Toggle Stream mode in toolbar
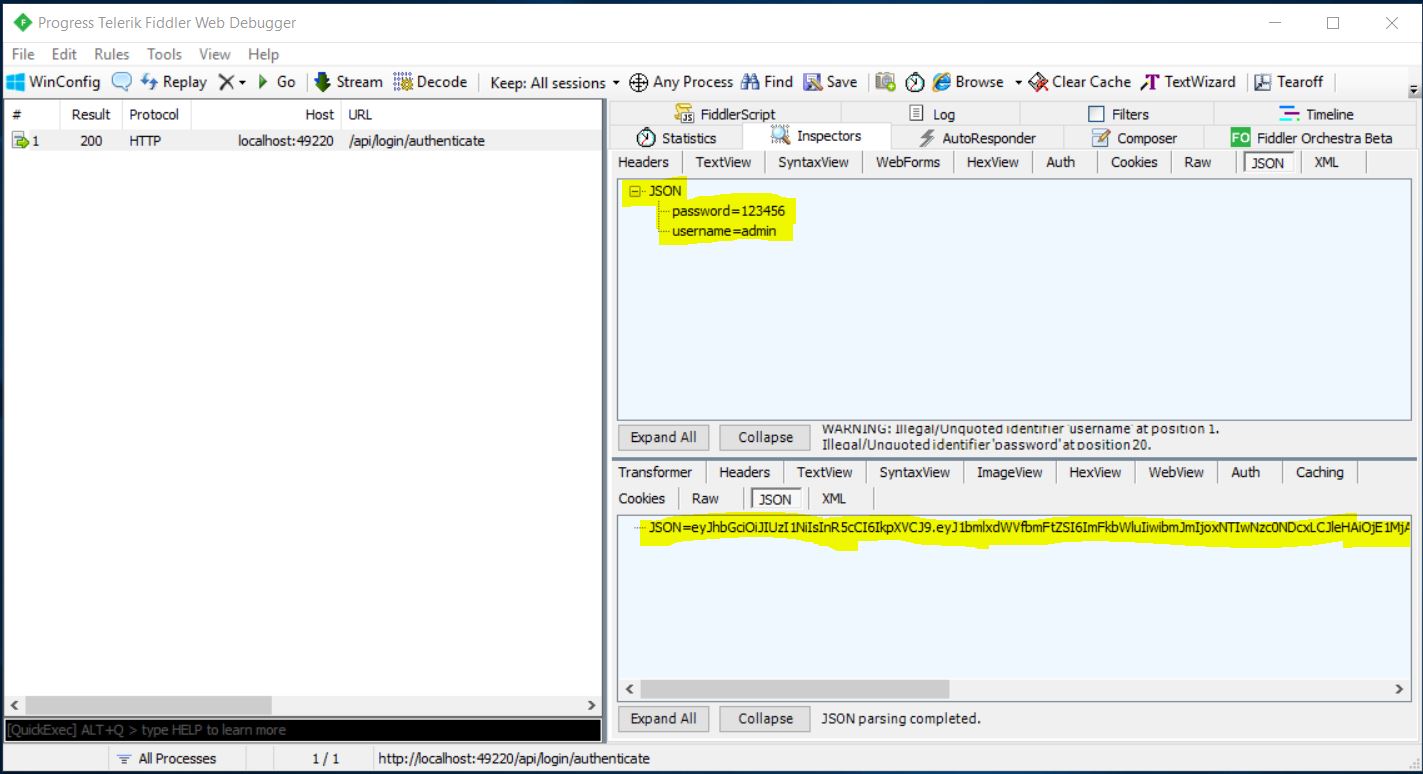Image resolution: width=1423 pixels, height=774 pixels. click(348, 82)
